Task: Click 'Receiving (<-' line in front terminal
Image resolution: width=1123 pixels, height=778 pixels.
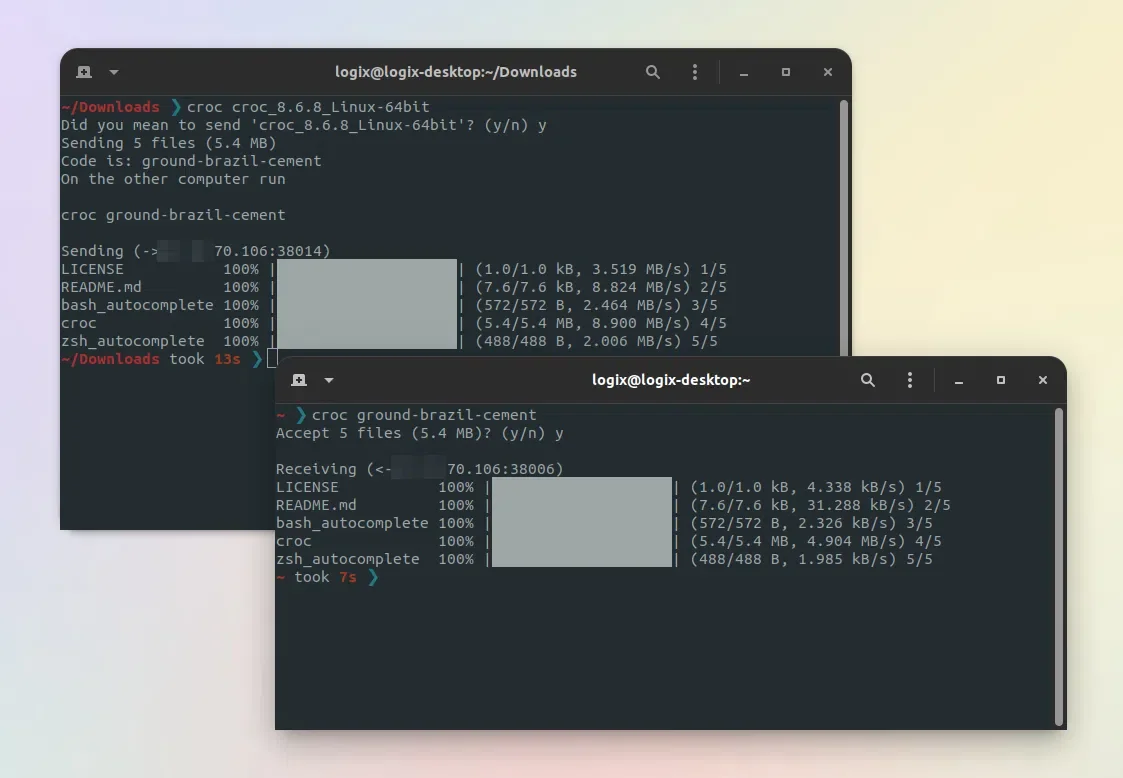Action: pyautogui.click(x=420, y=469)
